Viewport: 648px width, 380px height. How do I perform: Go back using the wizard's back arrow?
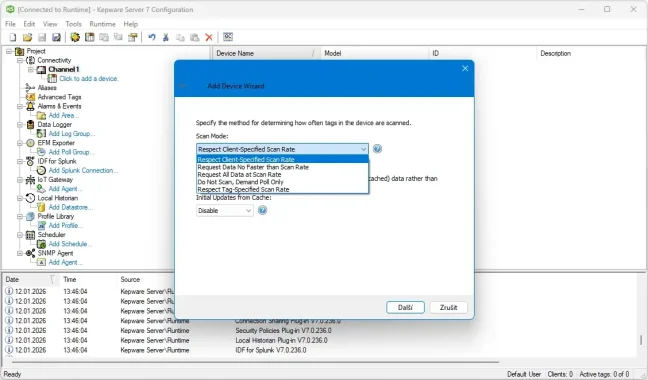pyautogui.click(x=183, y=86)
